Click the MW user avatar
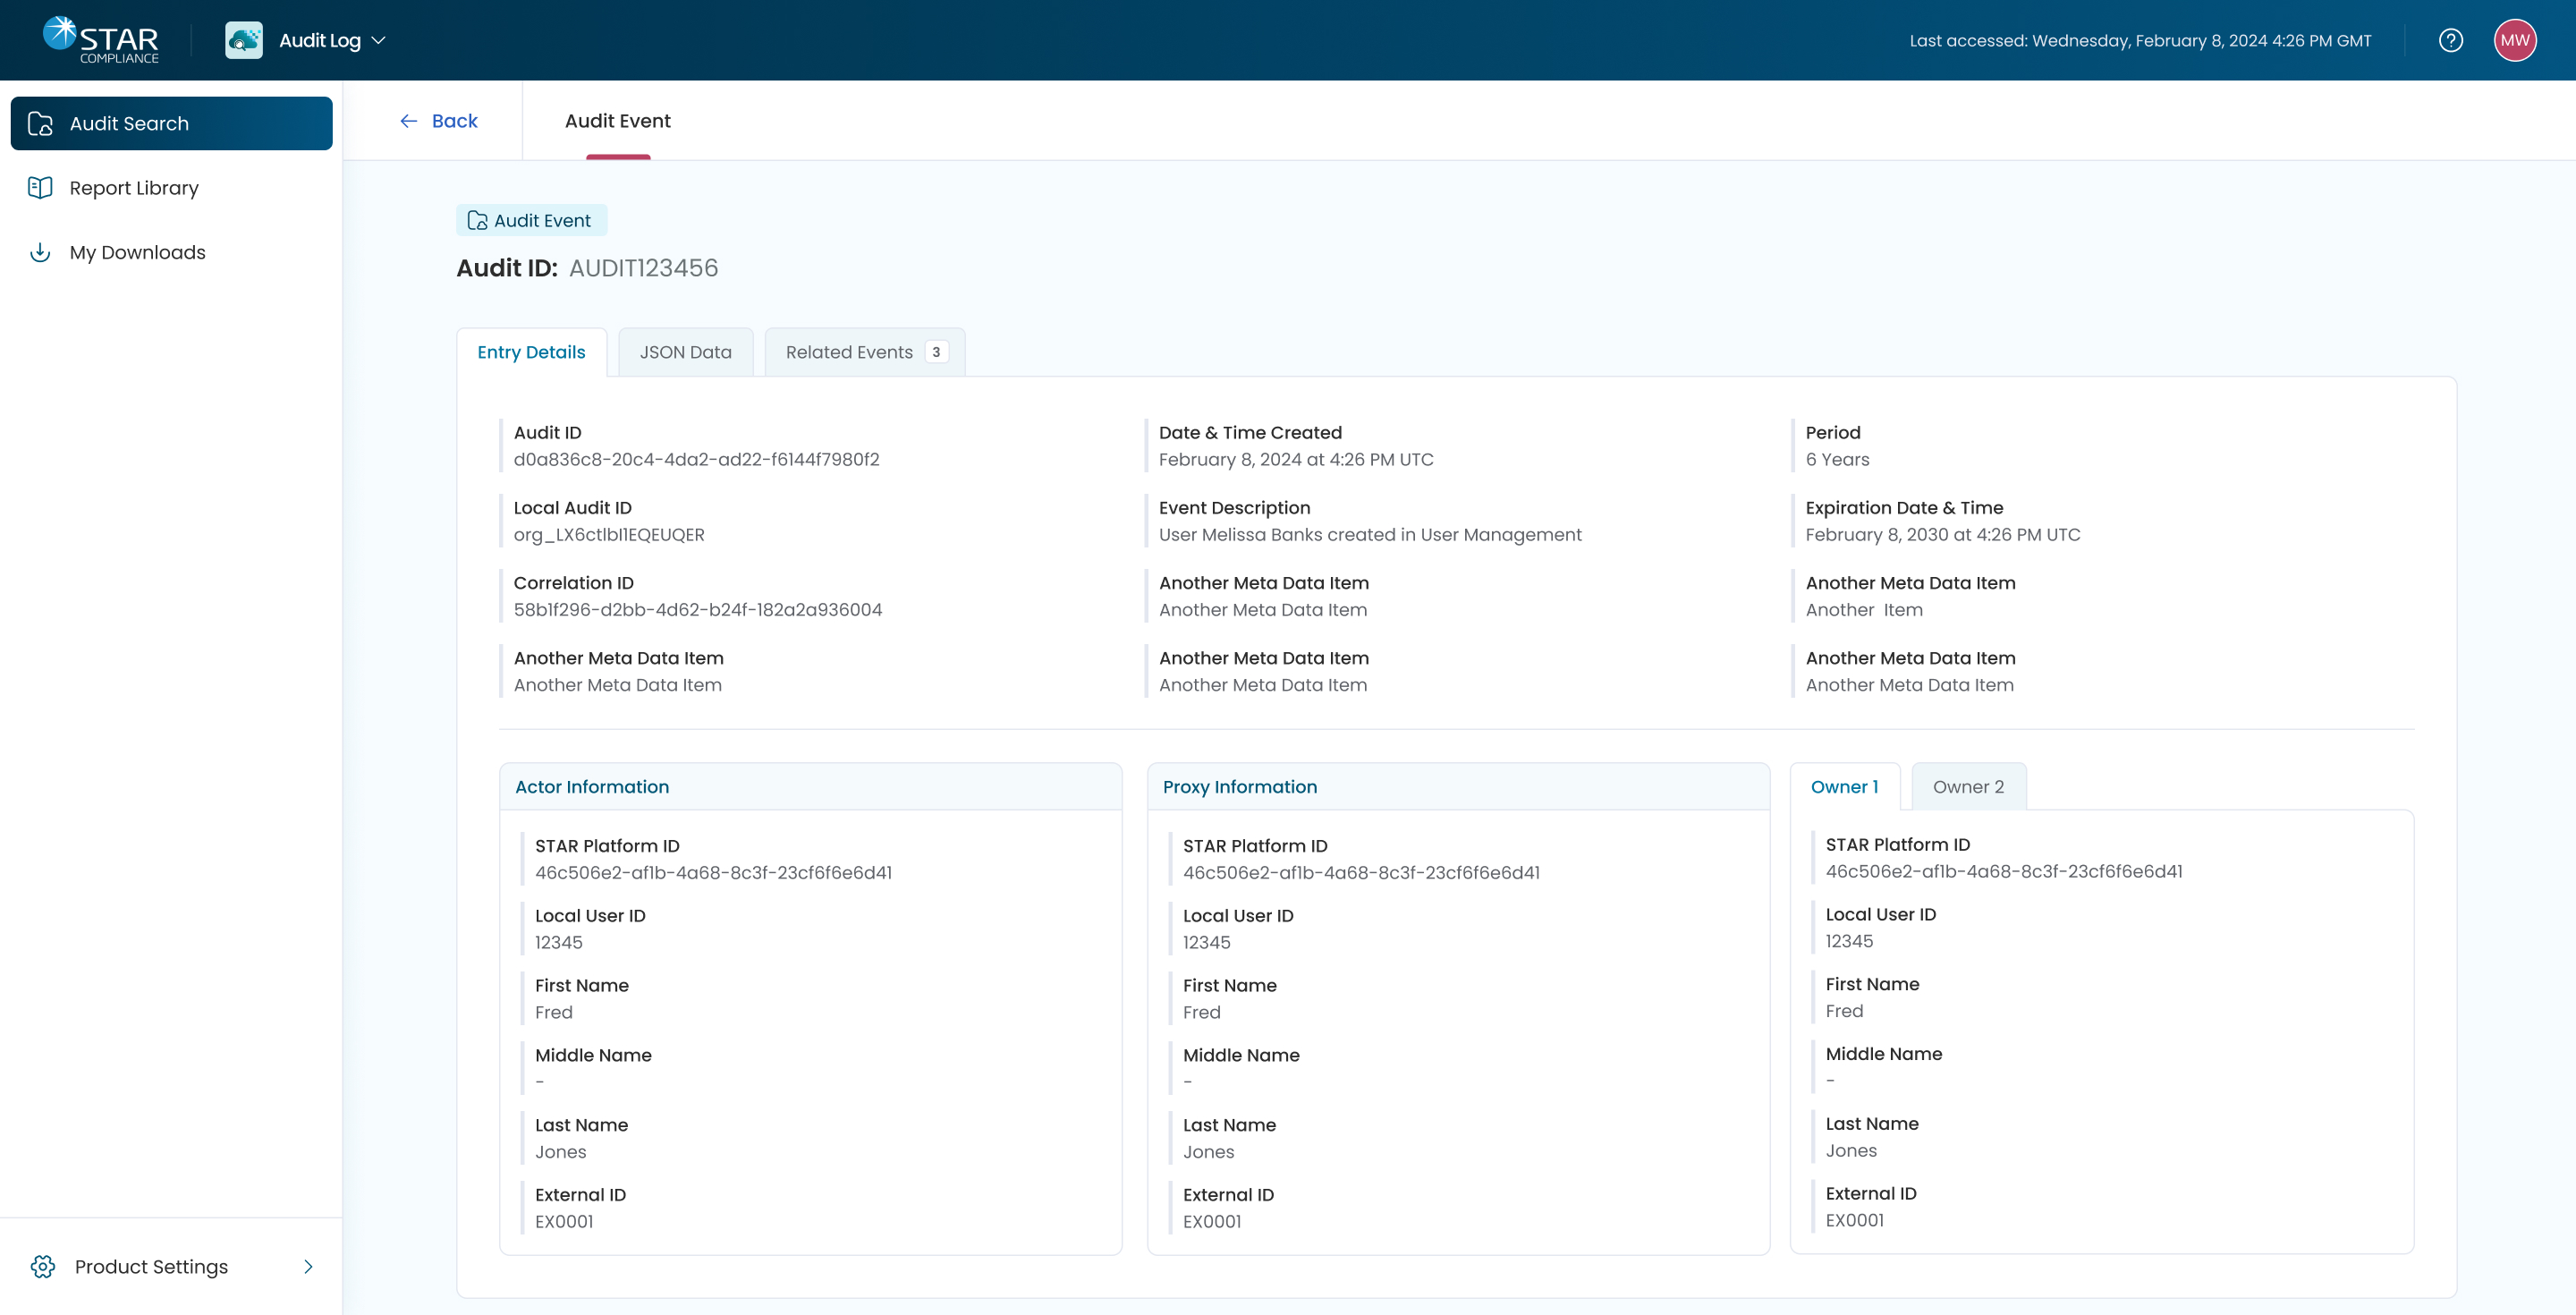This screenshot has height=1315, width=2576. [x=2514, y=40]
